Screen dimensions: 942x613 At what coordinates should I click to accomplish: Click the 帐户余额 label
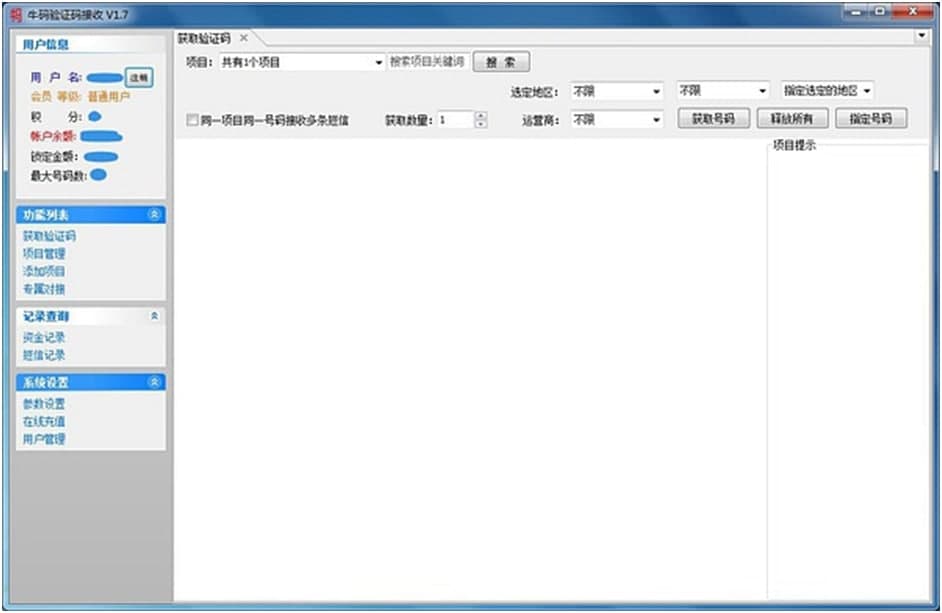53,136
